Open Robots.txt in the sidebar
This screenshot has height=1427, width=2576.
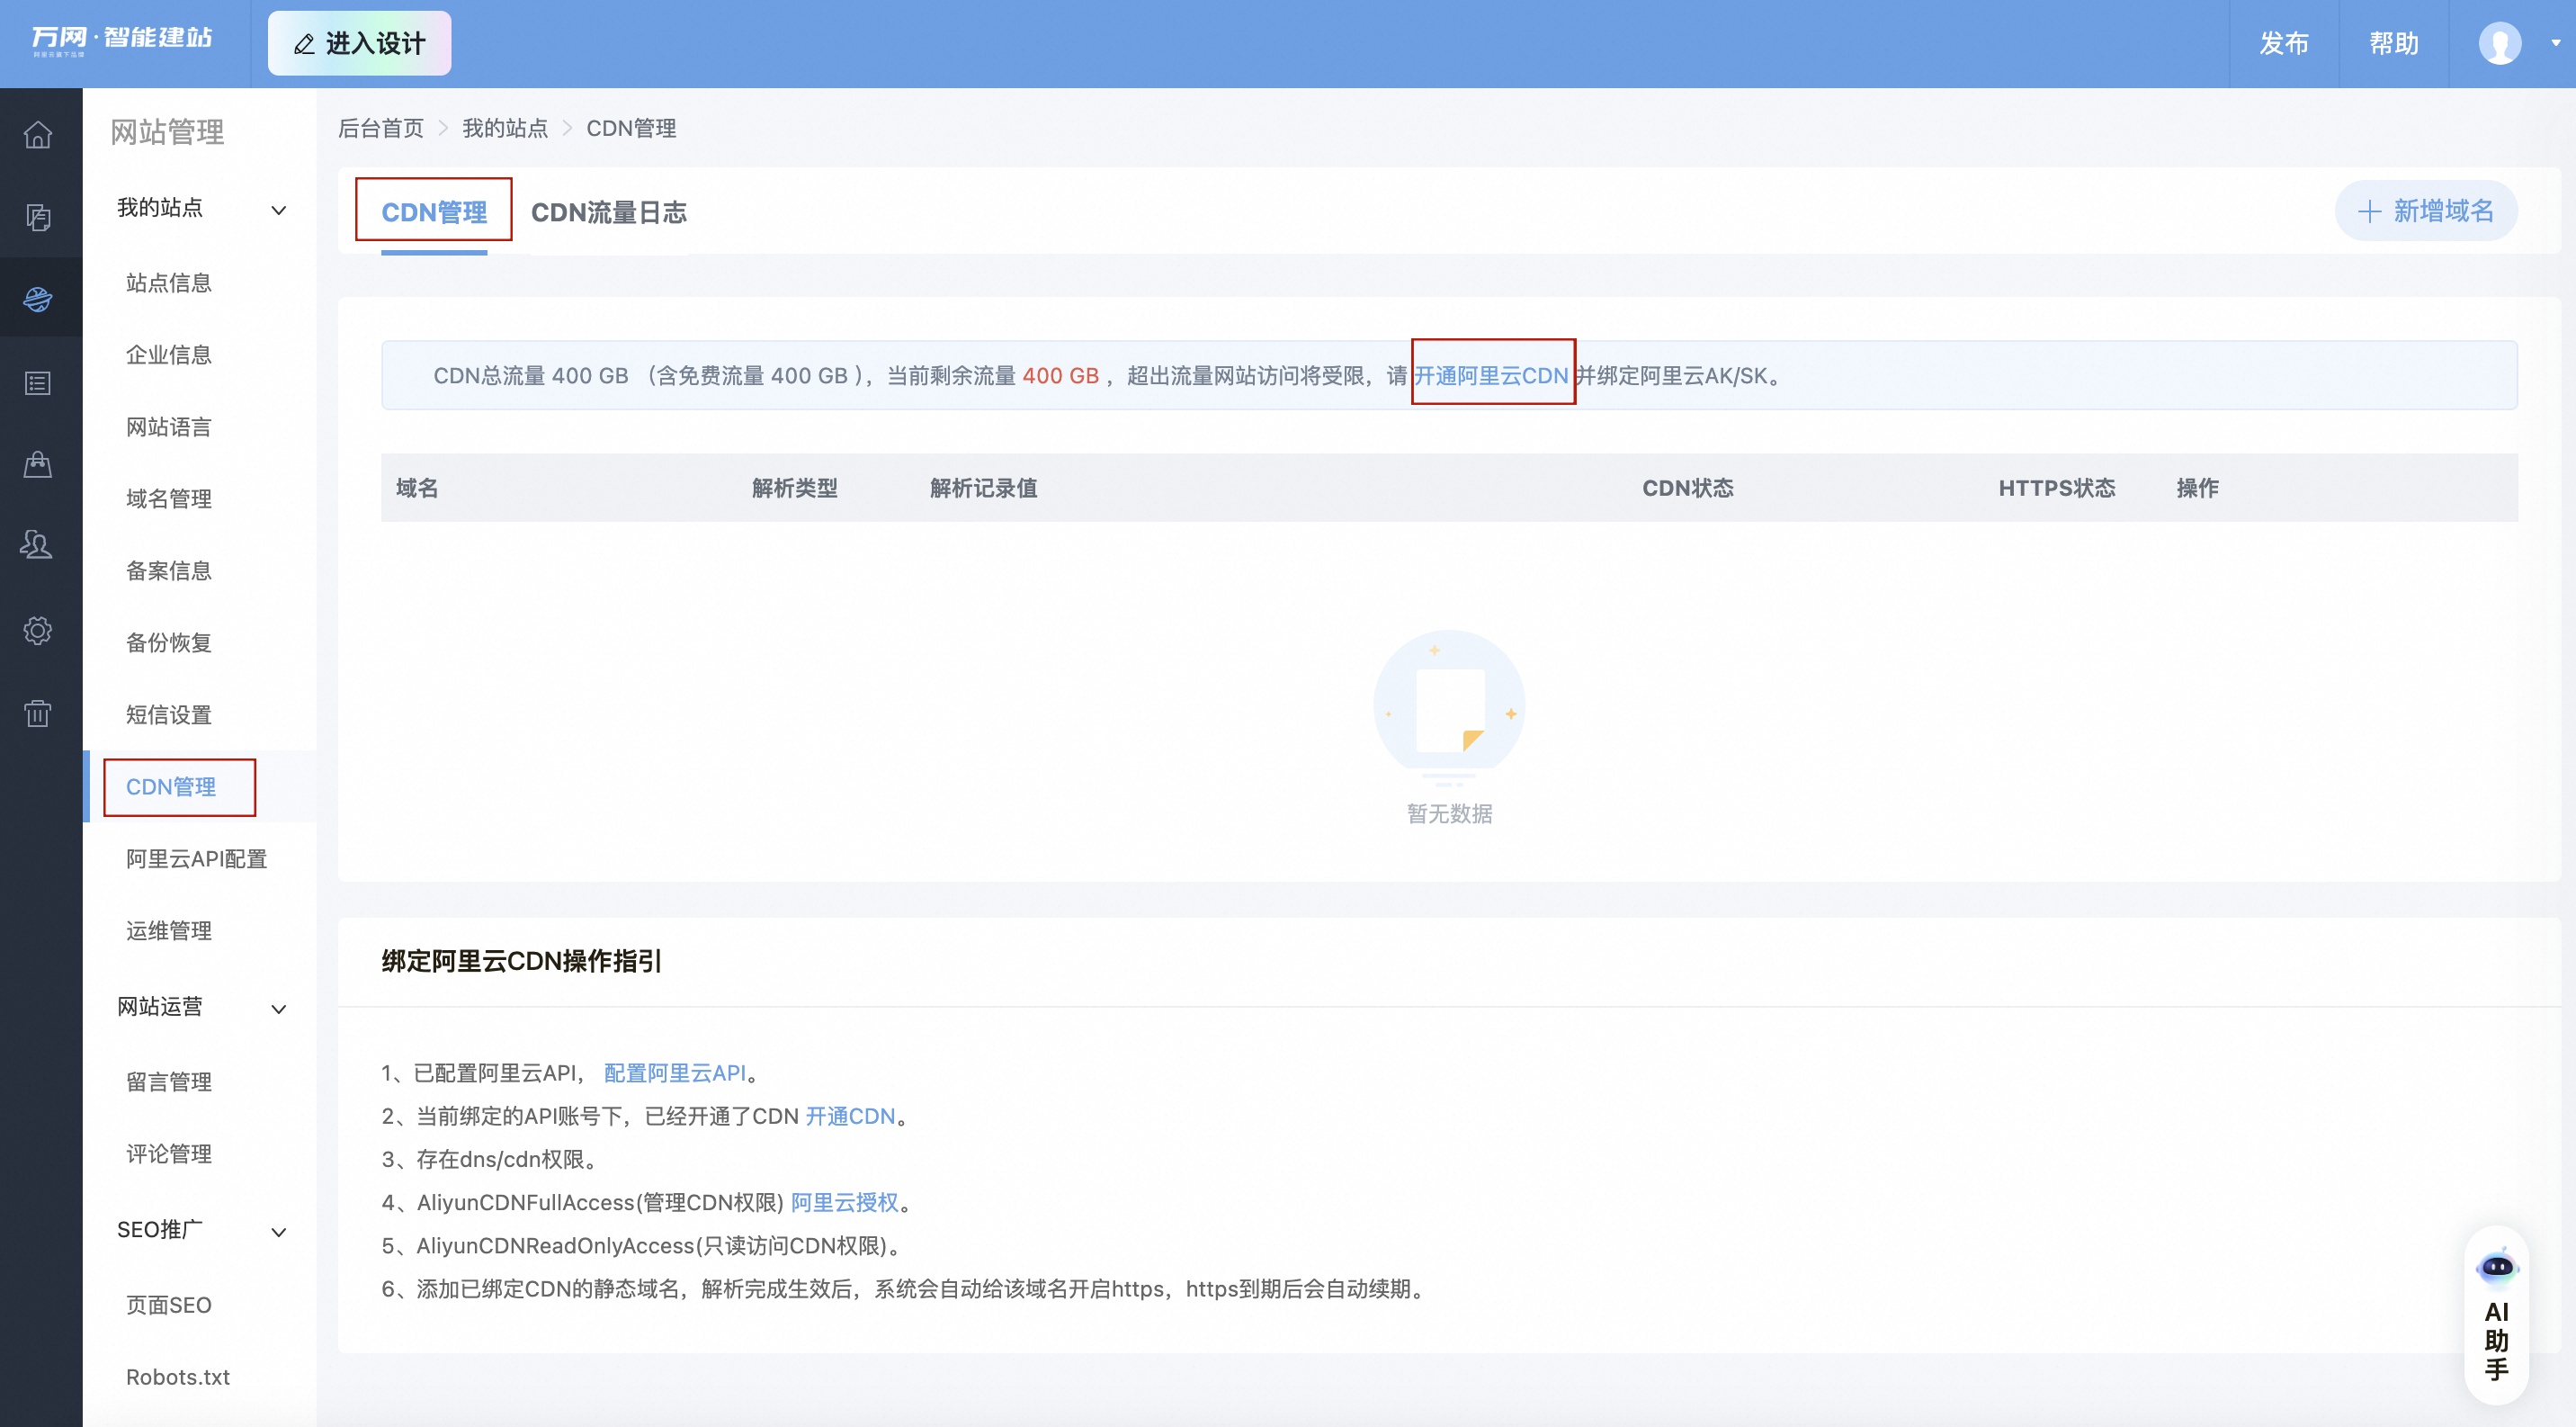tap(178, 1377)
